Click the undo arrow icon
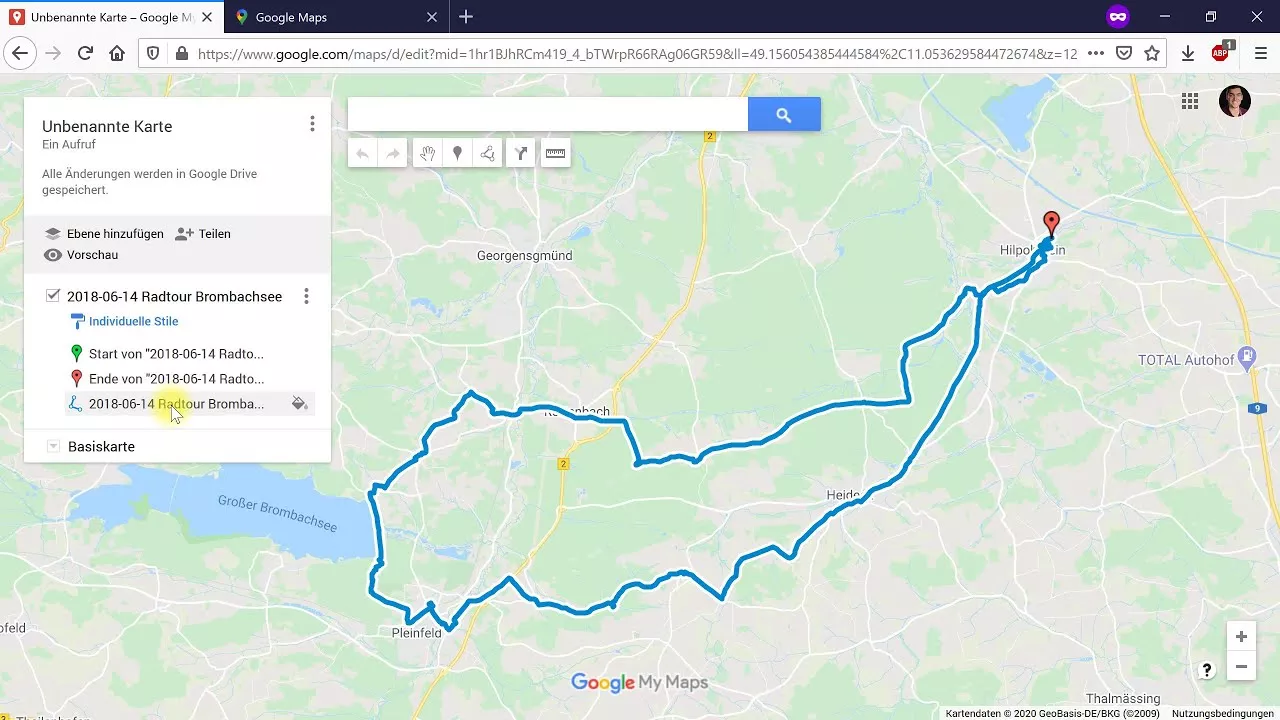 pyautogui.click(x=362, y=152)
